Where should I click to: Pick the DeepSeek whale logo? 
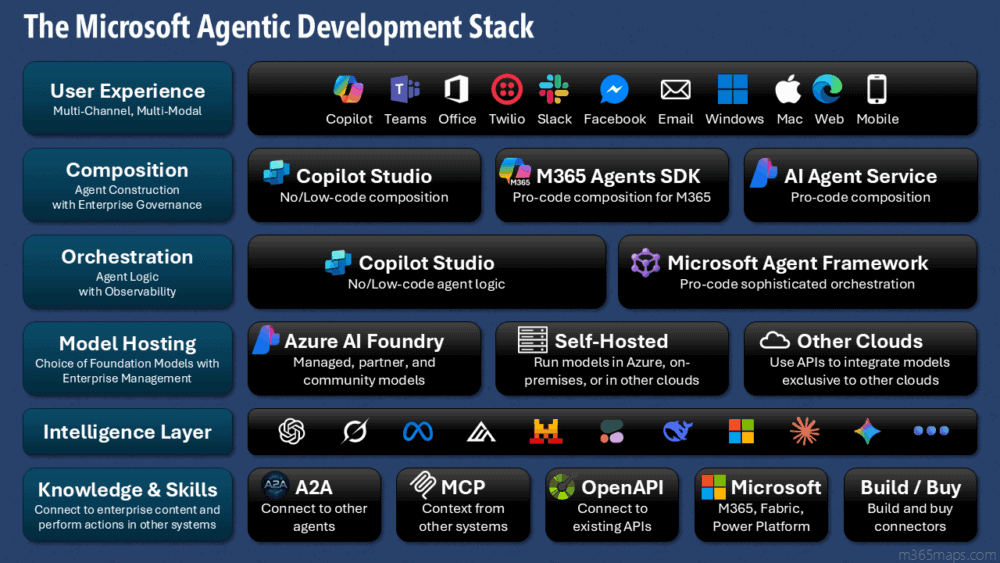point(678,431)
